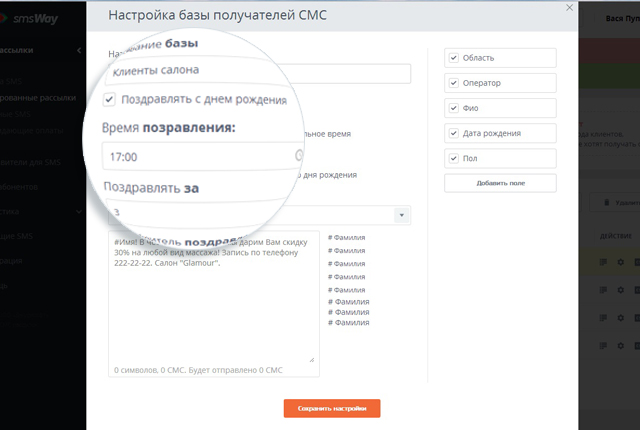640x430 pixels.
Task: Tick the 'Поздравлять с днем рождения' checkbox
Action: 109,99
